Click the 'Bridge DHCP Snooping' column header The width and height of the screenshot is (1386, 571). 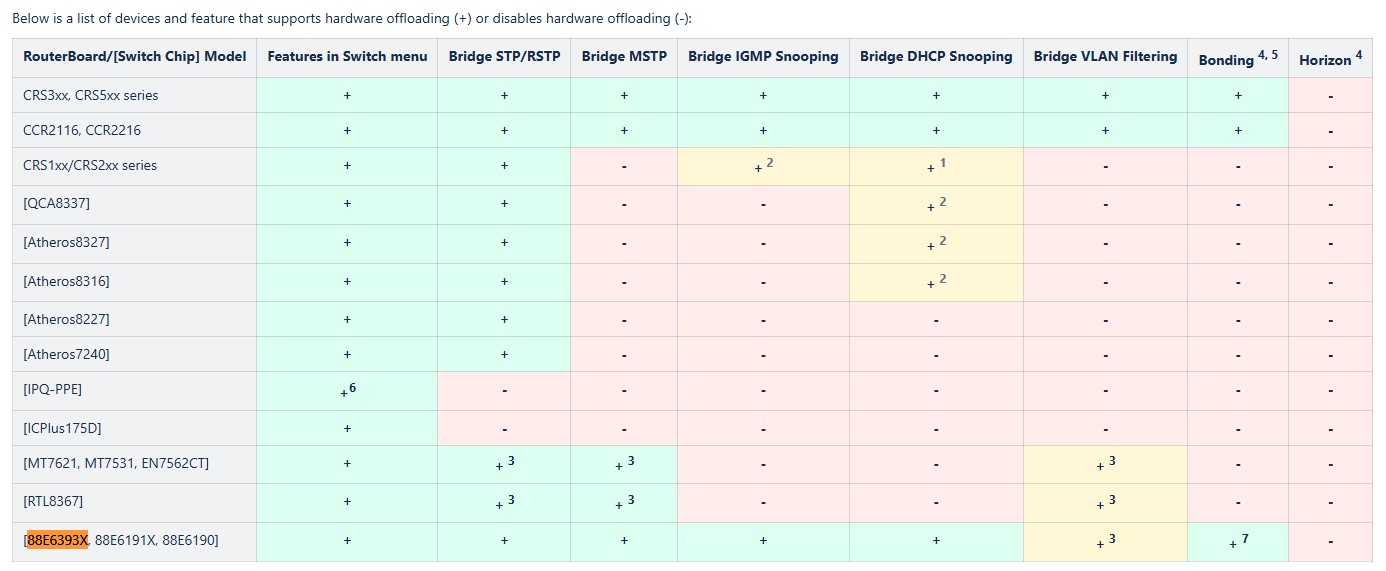click(936, 57)
